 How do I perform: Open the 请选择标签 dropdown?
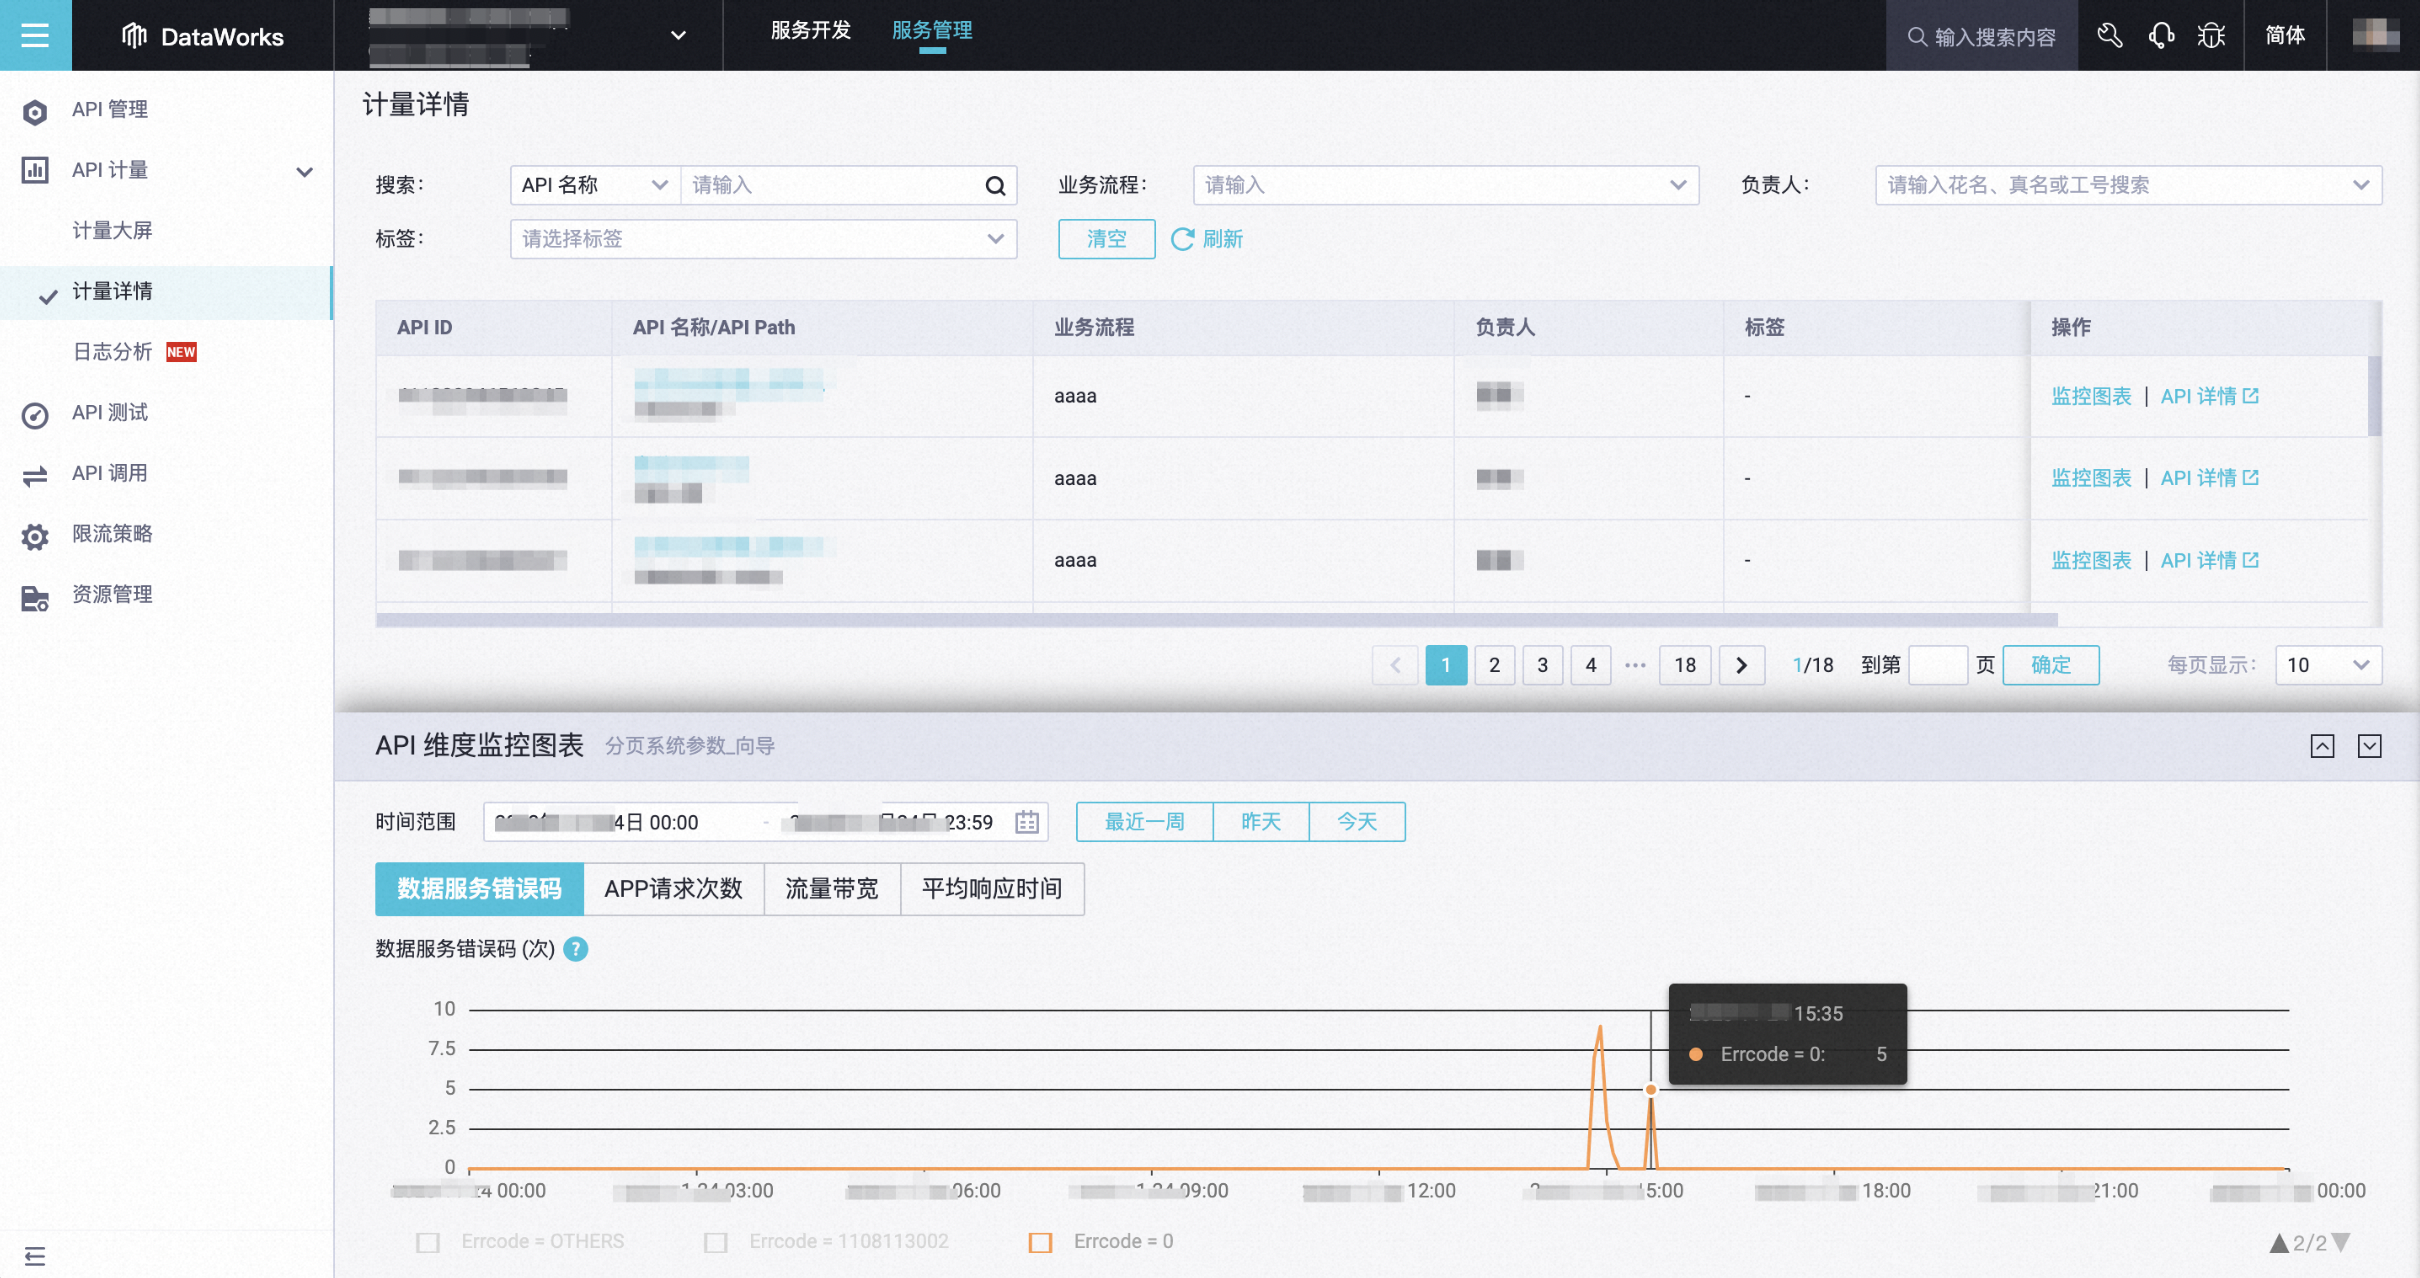[763, 239]
